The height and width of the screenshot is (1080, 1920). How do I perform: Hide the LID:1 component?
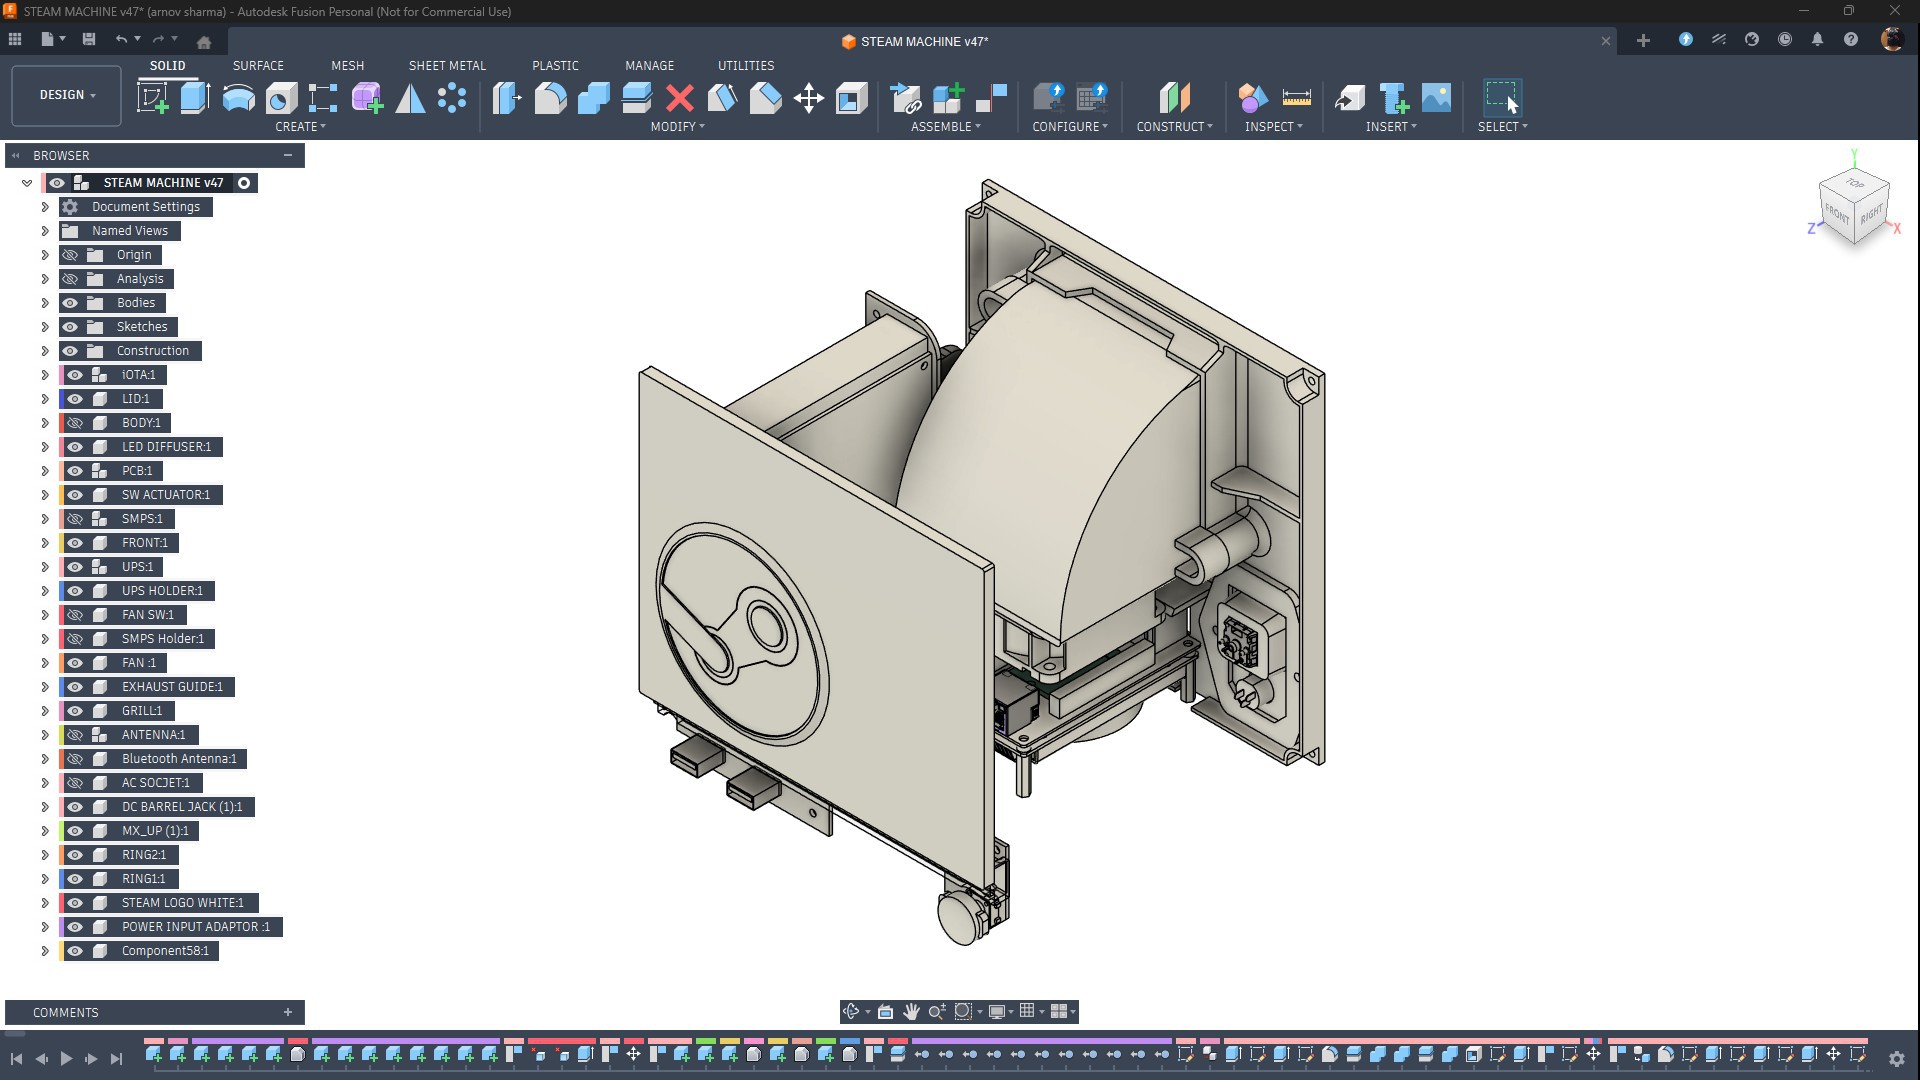(75, 399)
